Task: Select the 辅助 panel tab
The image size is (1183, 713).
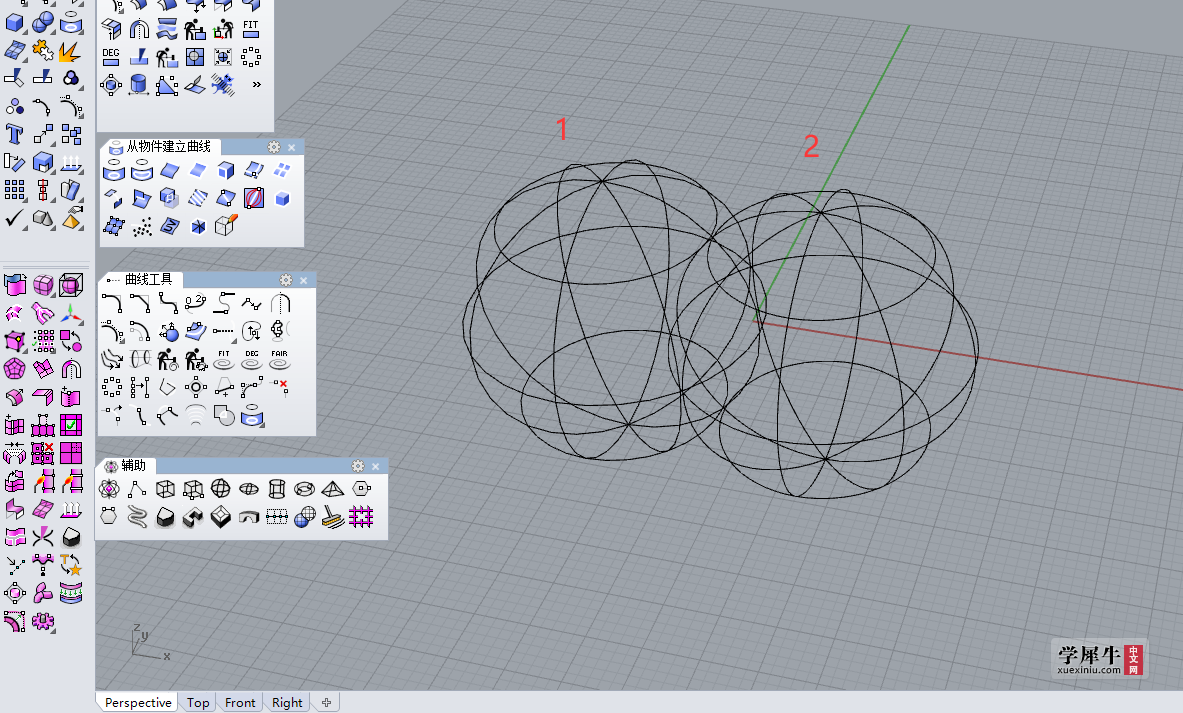Action: (x=126, y=466)
